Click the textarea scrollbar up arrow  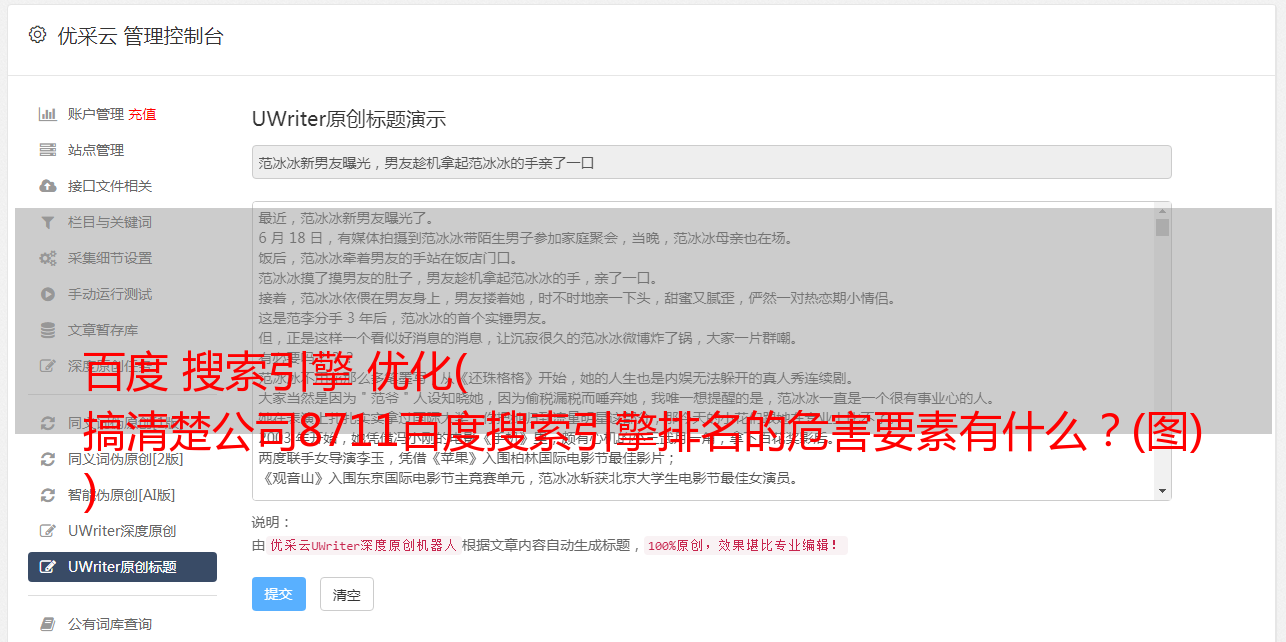tap(1162, 210)
